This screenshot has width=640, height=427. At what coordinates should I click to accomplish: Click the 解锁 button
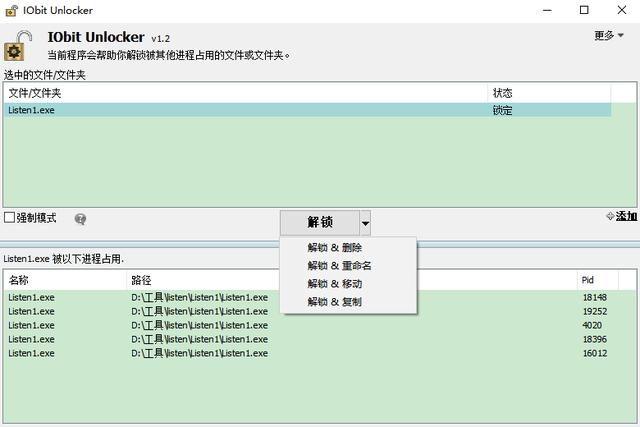pyautogui.click(x=320, y=223)
